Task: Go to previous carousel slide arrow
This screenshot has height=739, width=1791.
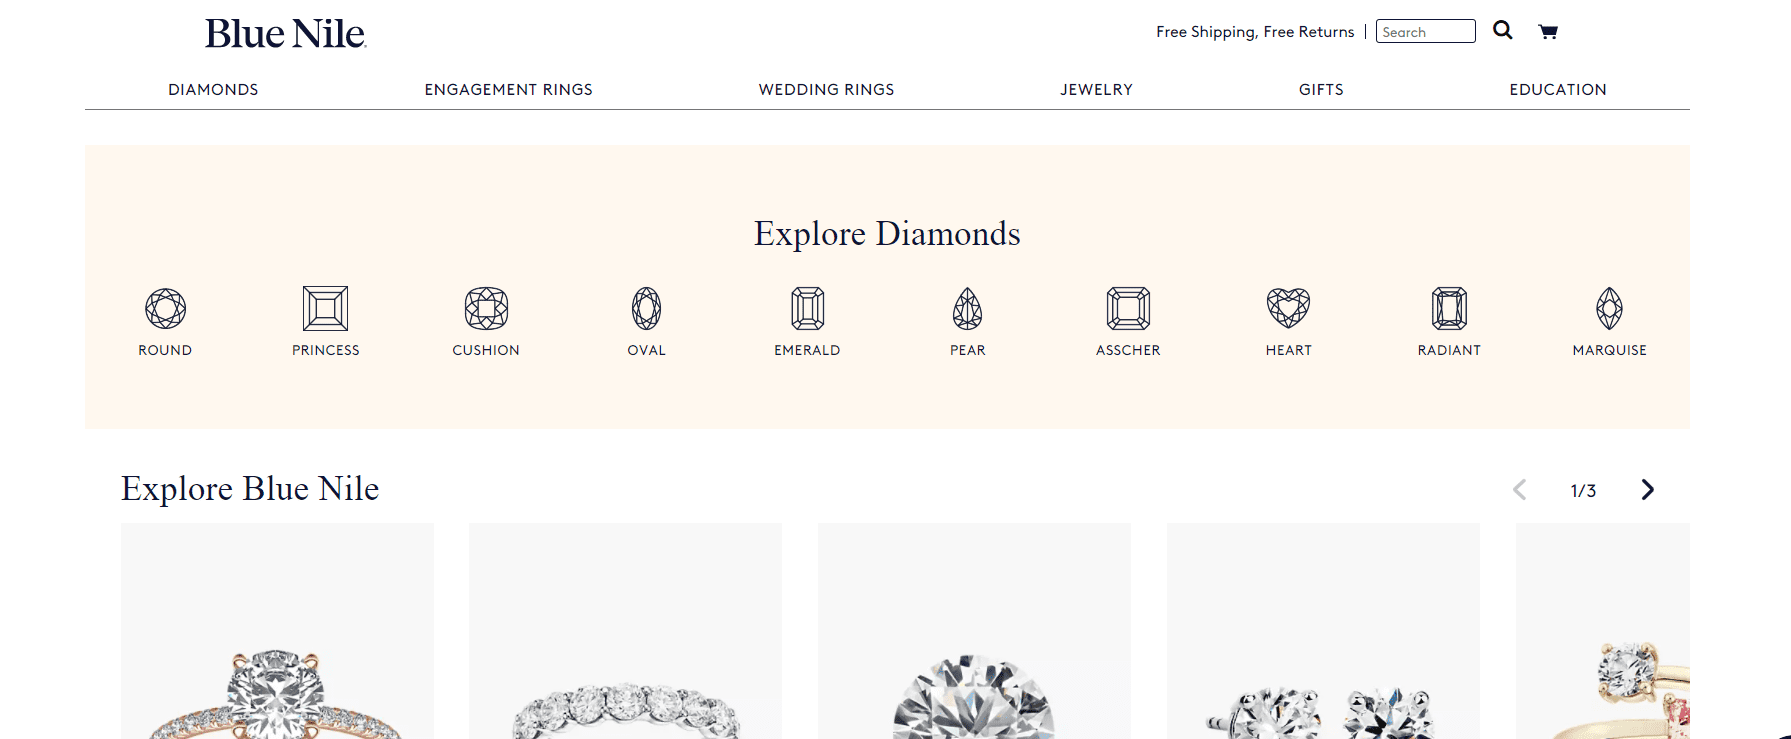Action: click(1520, 489)
